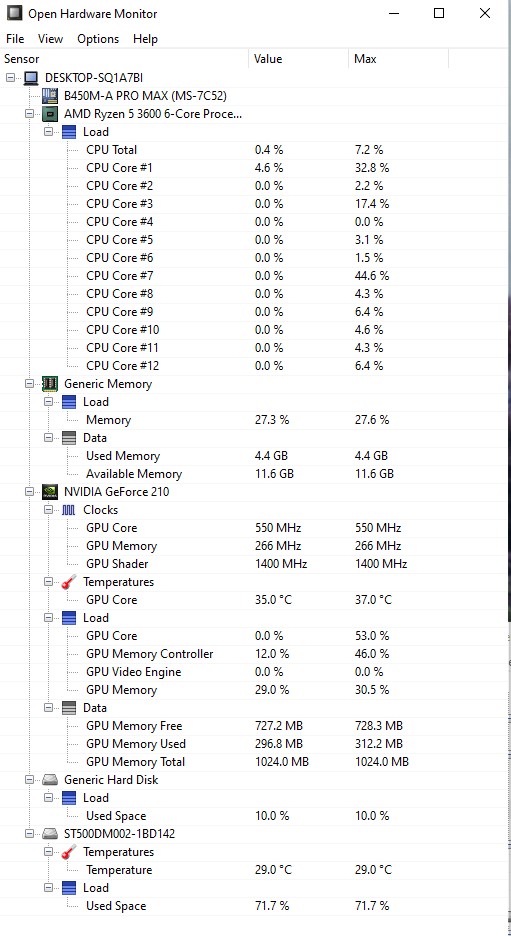
Task: Click the Max column header
Action: (x=398, y=59)
